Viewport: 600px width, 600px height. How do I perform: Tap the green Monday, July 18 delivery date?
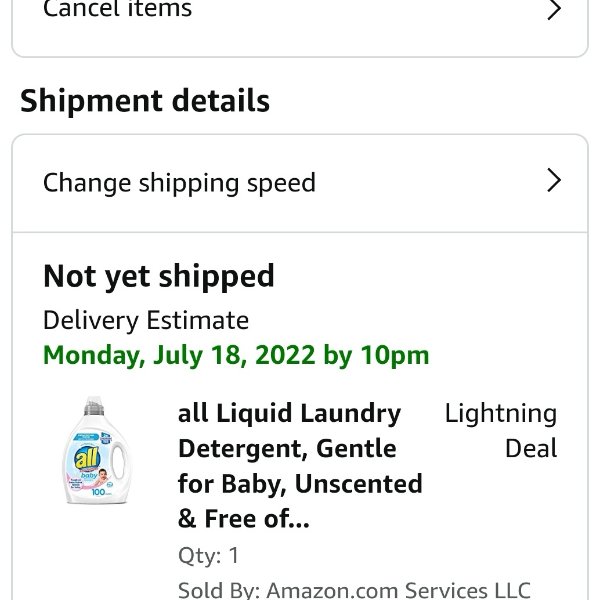tap(236, 355)
